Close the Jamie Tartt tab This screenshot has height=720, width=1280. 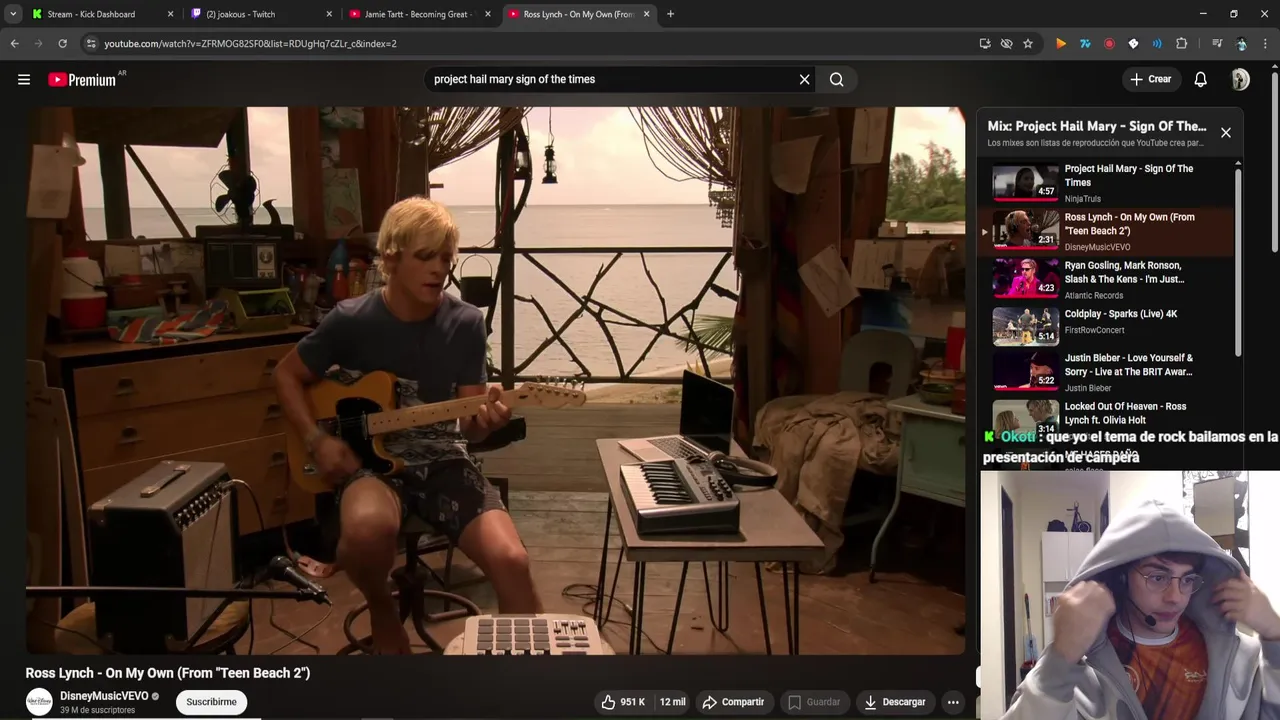(x=488, y=14)
